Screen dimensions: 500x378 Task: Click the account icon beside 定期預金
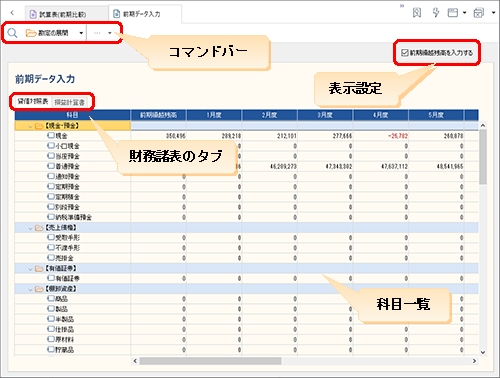point(51,186)
